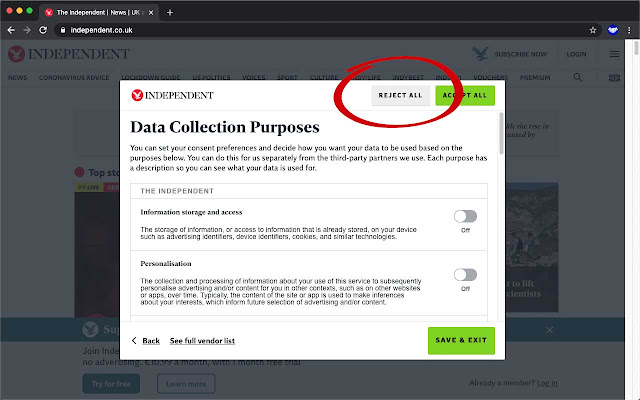The height and width of the screenshot is (400, 640).
Task: Click the Try for free button
Action: click(111, 384)
